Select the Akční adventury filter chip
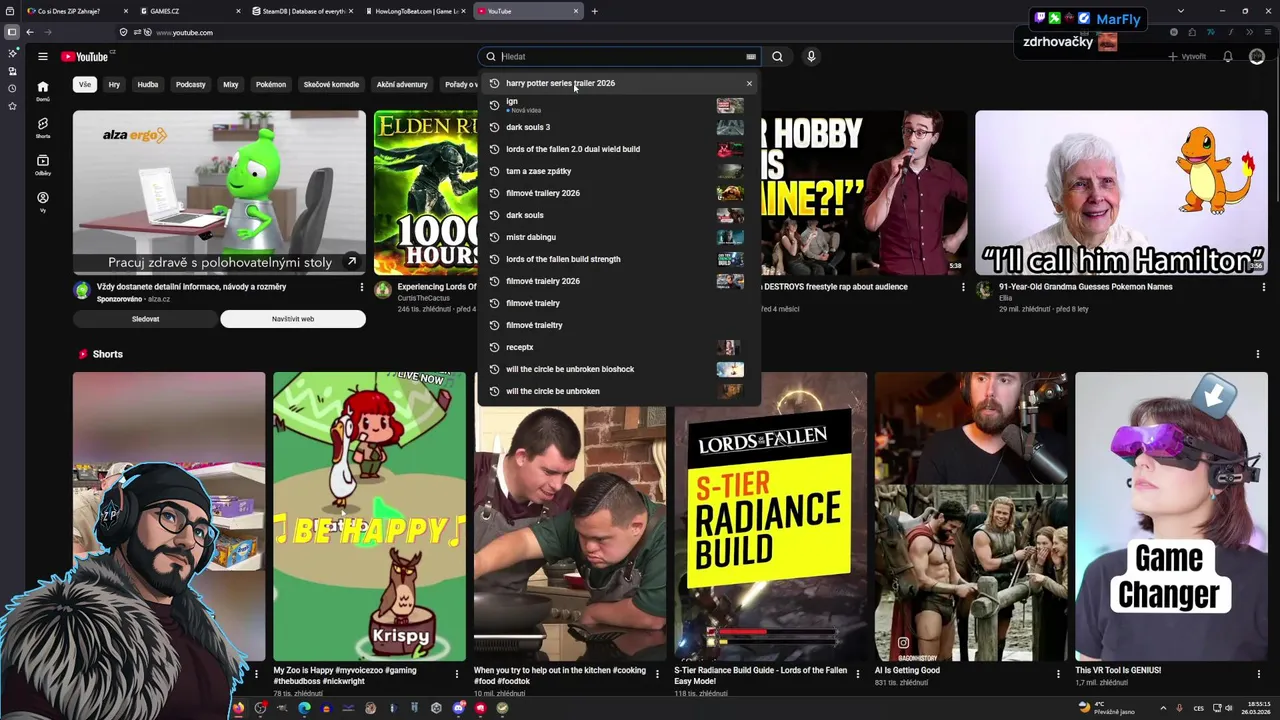Image resolution: width=1280 pixels, height=720 pixels. [402, 84]
